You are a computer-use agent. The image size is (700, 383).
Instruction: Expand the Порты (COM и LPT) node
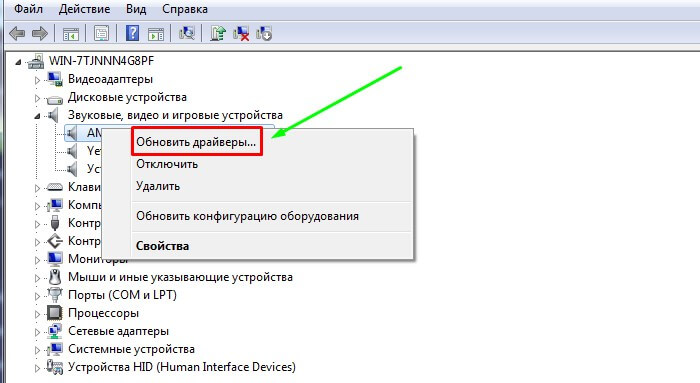tap(38, 296)
